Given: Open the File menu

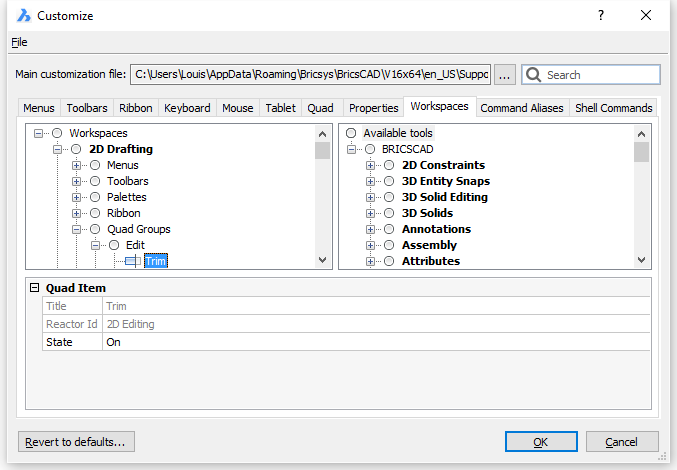Looking at the screenshot, I should pos(19,42).
